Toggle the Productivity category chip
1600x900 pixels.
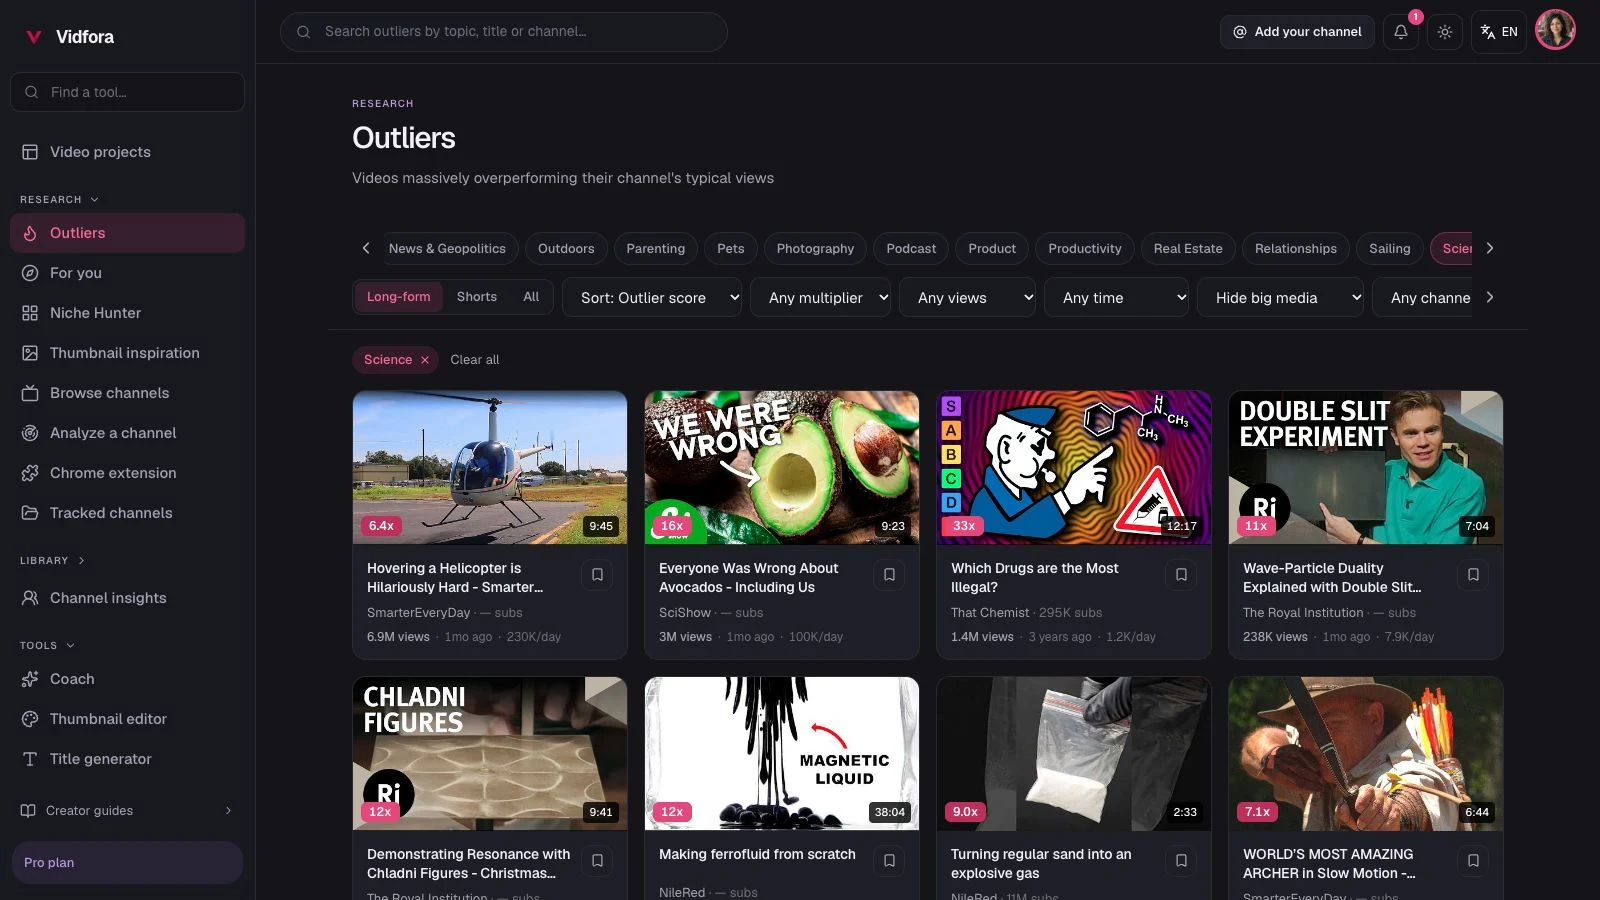pyautogui.click(x=1084, y=249)
